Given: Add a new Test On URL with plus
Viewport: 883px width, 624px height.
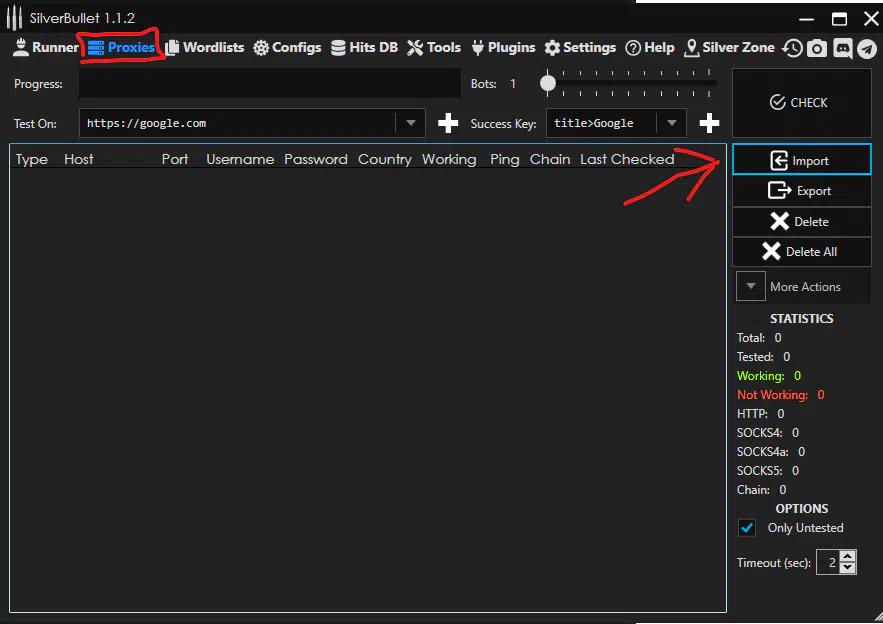Looking at the screenshot, I should (x=448, y=123).
